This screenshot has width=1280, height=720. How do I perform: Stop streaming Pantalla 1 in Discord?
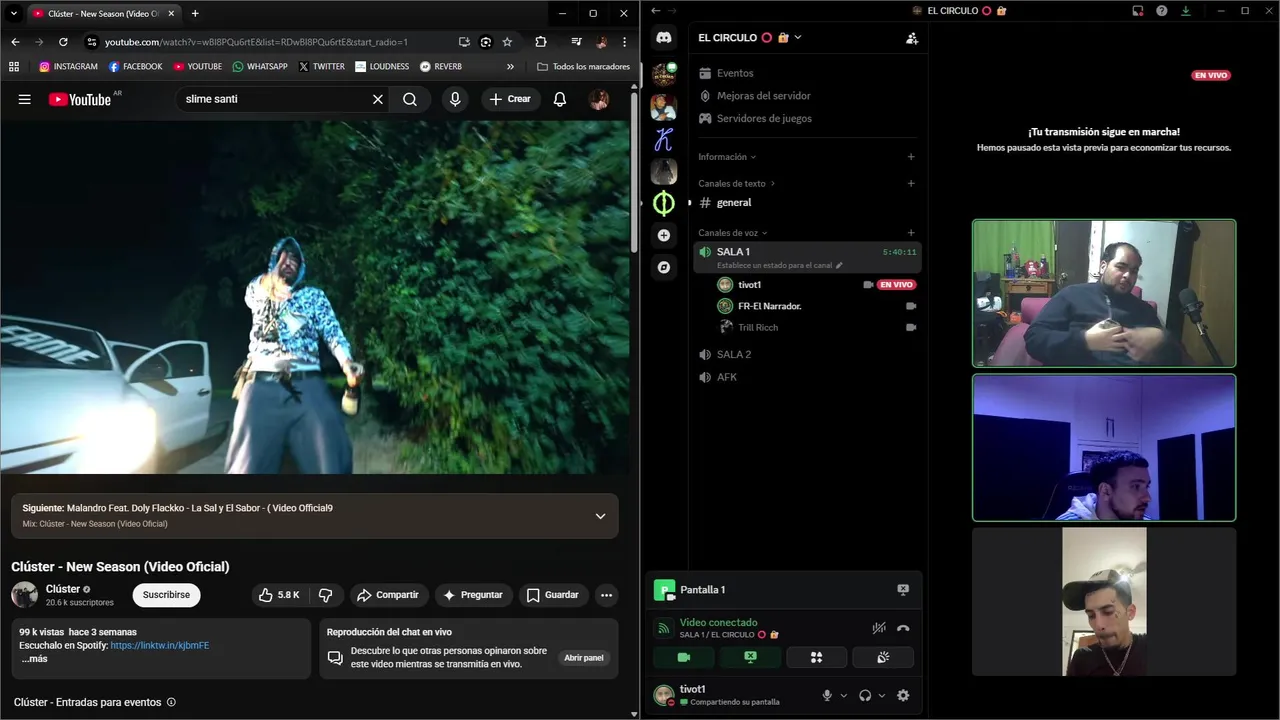(x=903, y=590)
